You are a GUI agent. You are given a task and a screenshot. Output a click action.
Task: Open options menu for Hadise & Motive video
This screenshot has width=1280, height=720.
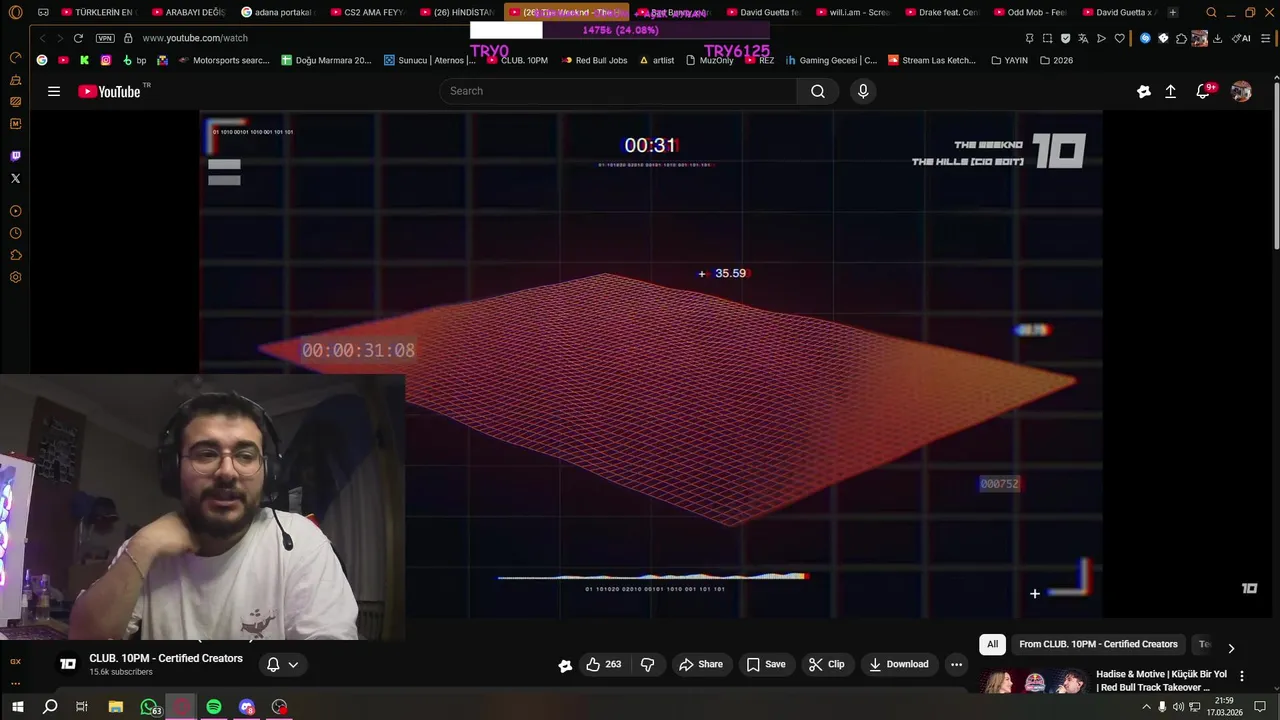point(1242,676)
